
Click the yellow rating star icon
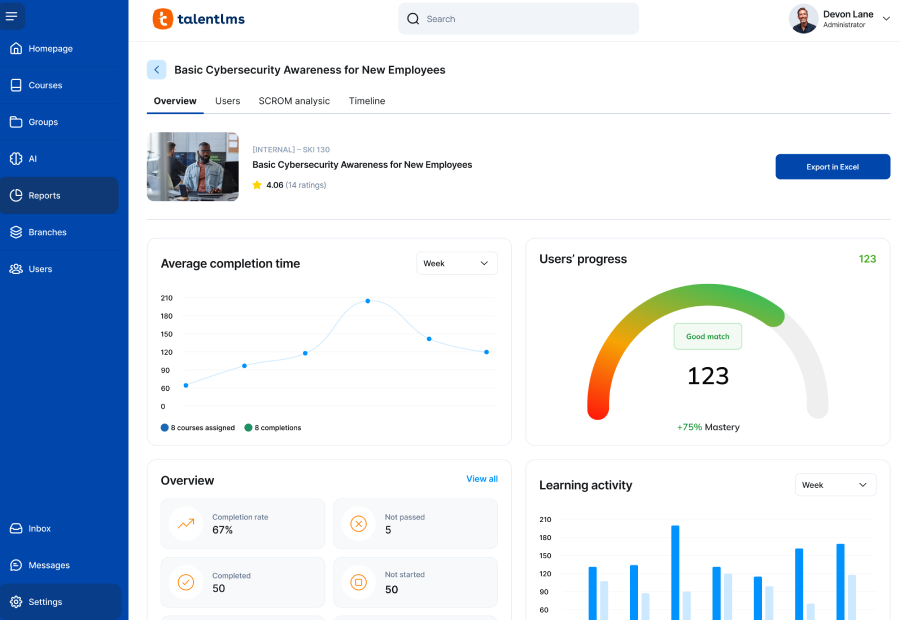click(x=257, y=185)
